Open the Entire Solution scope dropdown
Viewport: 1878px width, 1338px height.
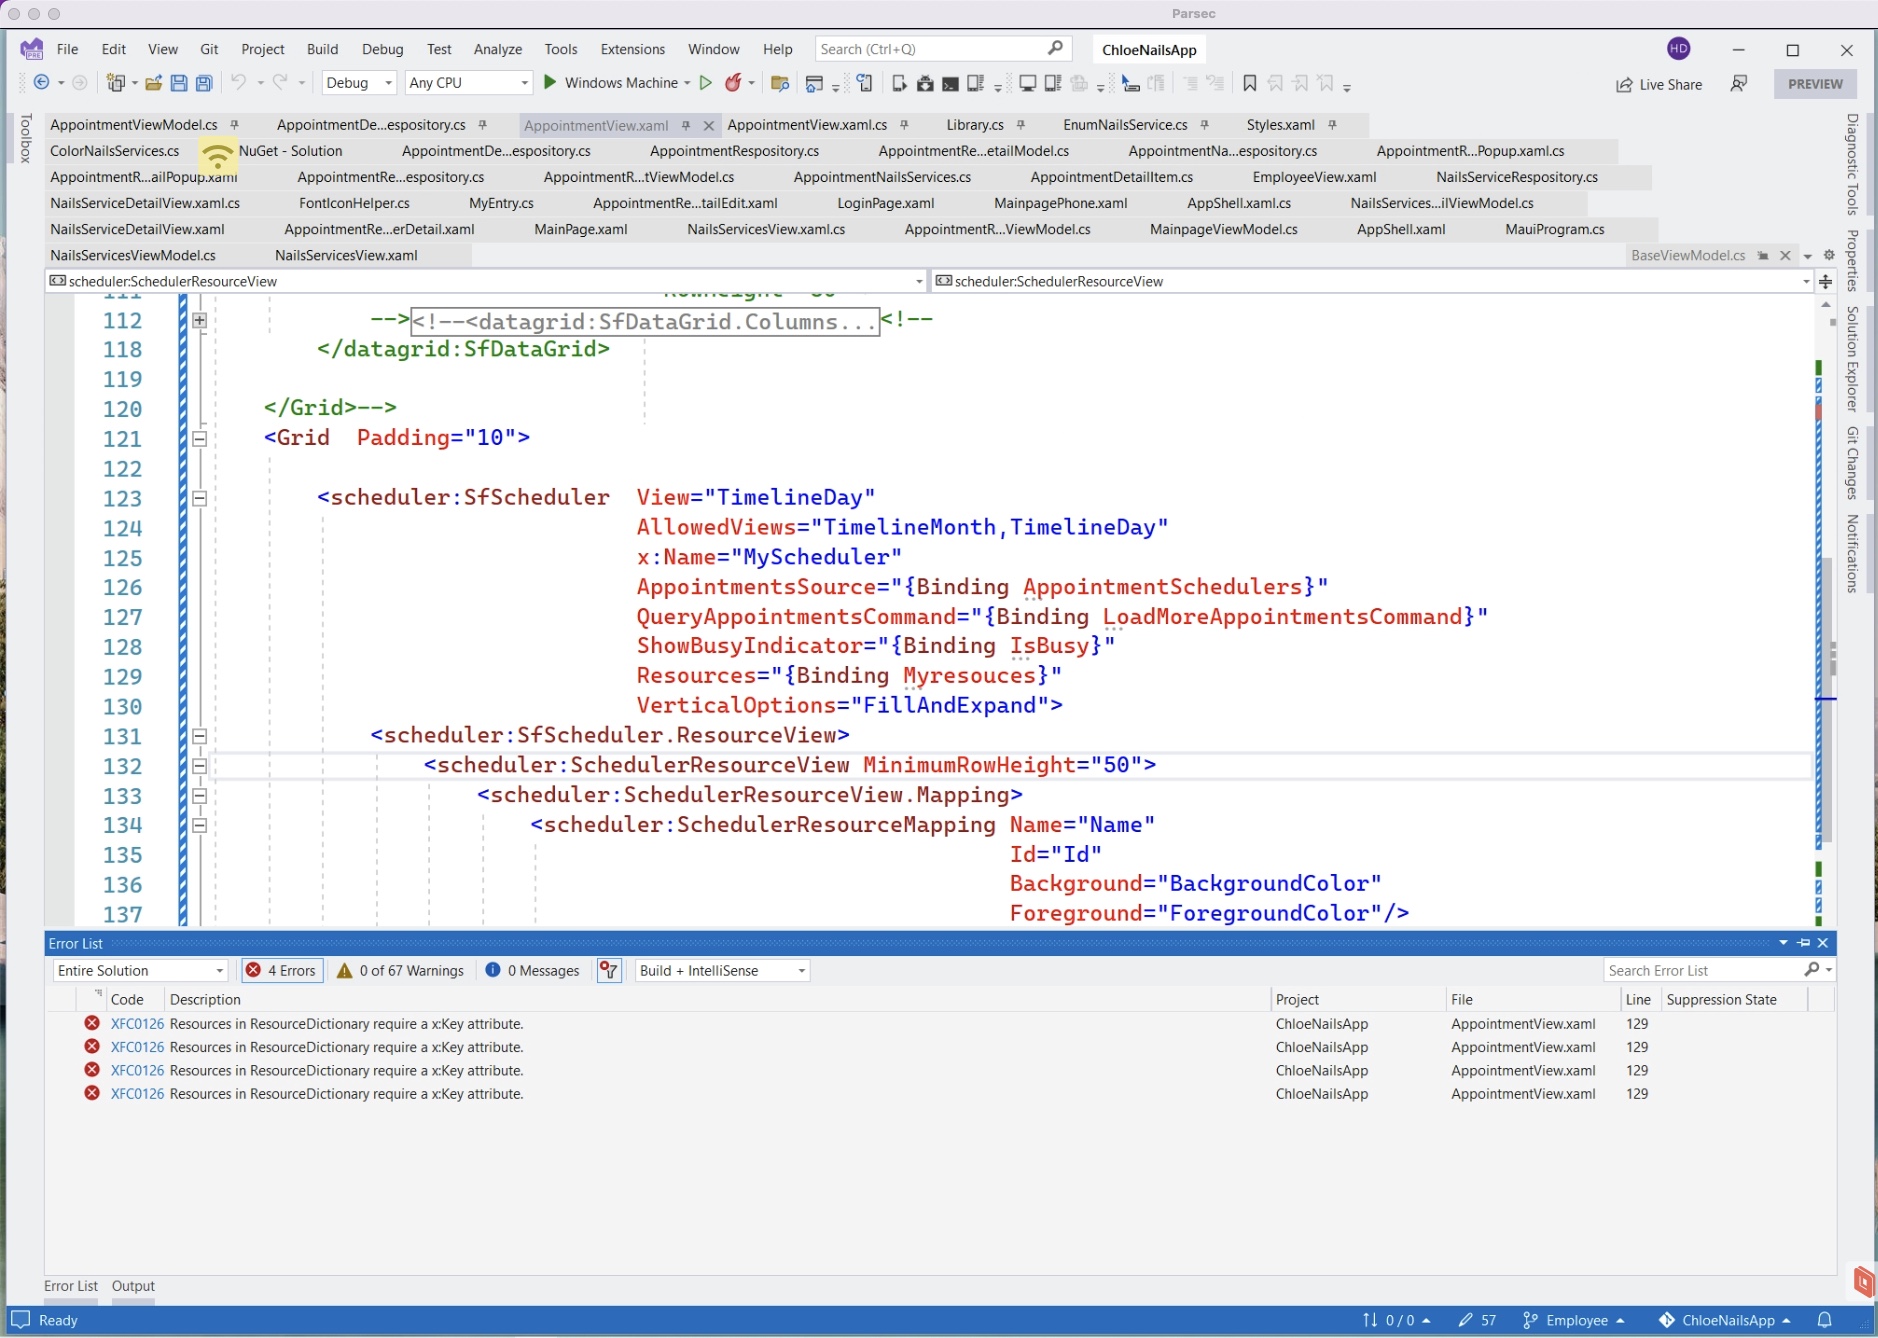pyautogui.click(x=139, y=970)
